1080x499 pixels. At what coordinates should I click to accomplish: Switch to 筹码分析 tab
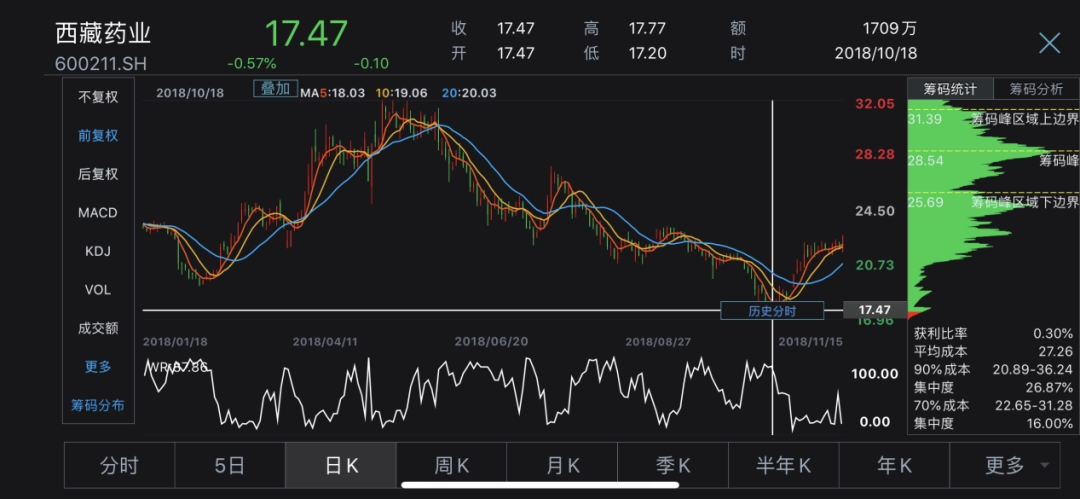point(1036,89)
